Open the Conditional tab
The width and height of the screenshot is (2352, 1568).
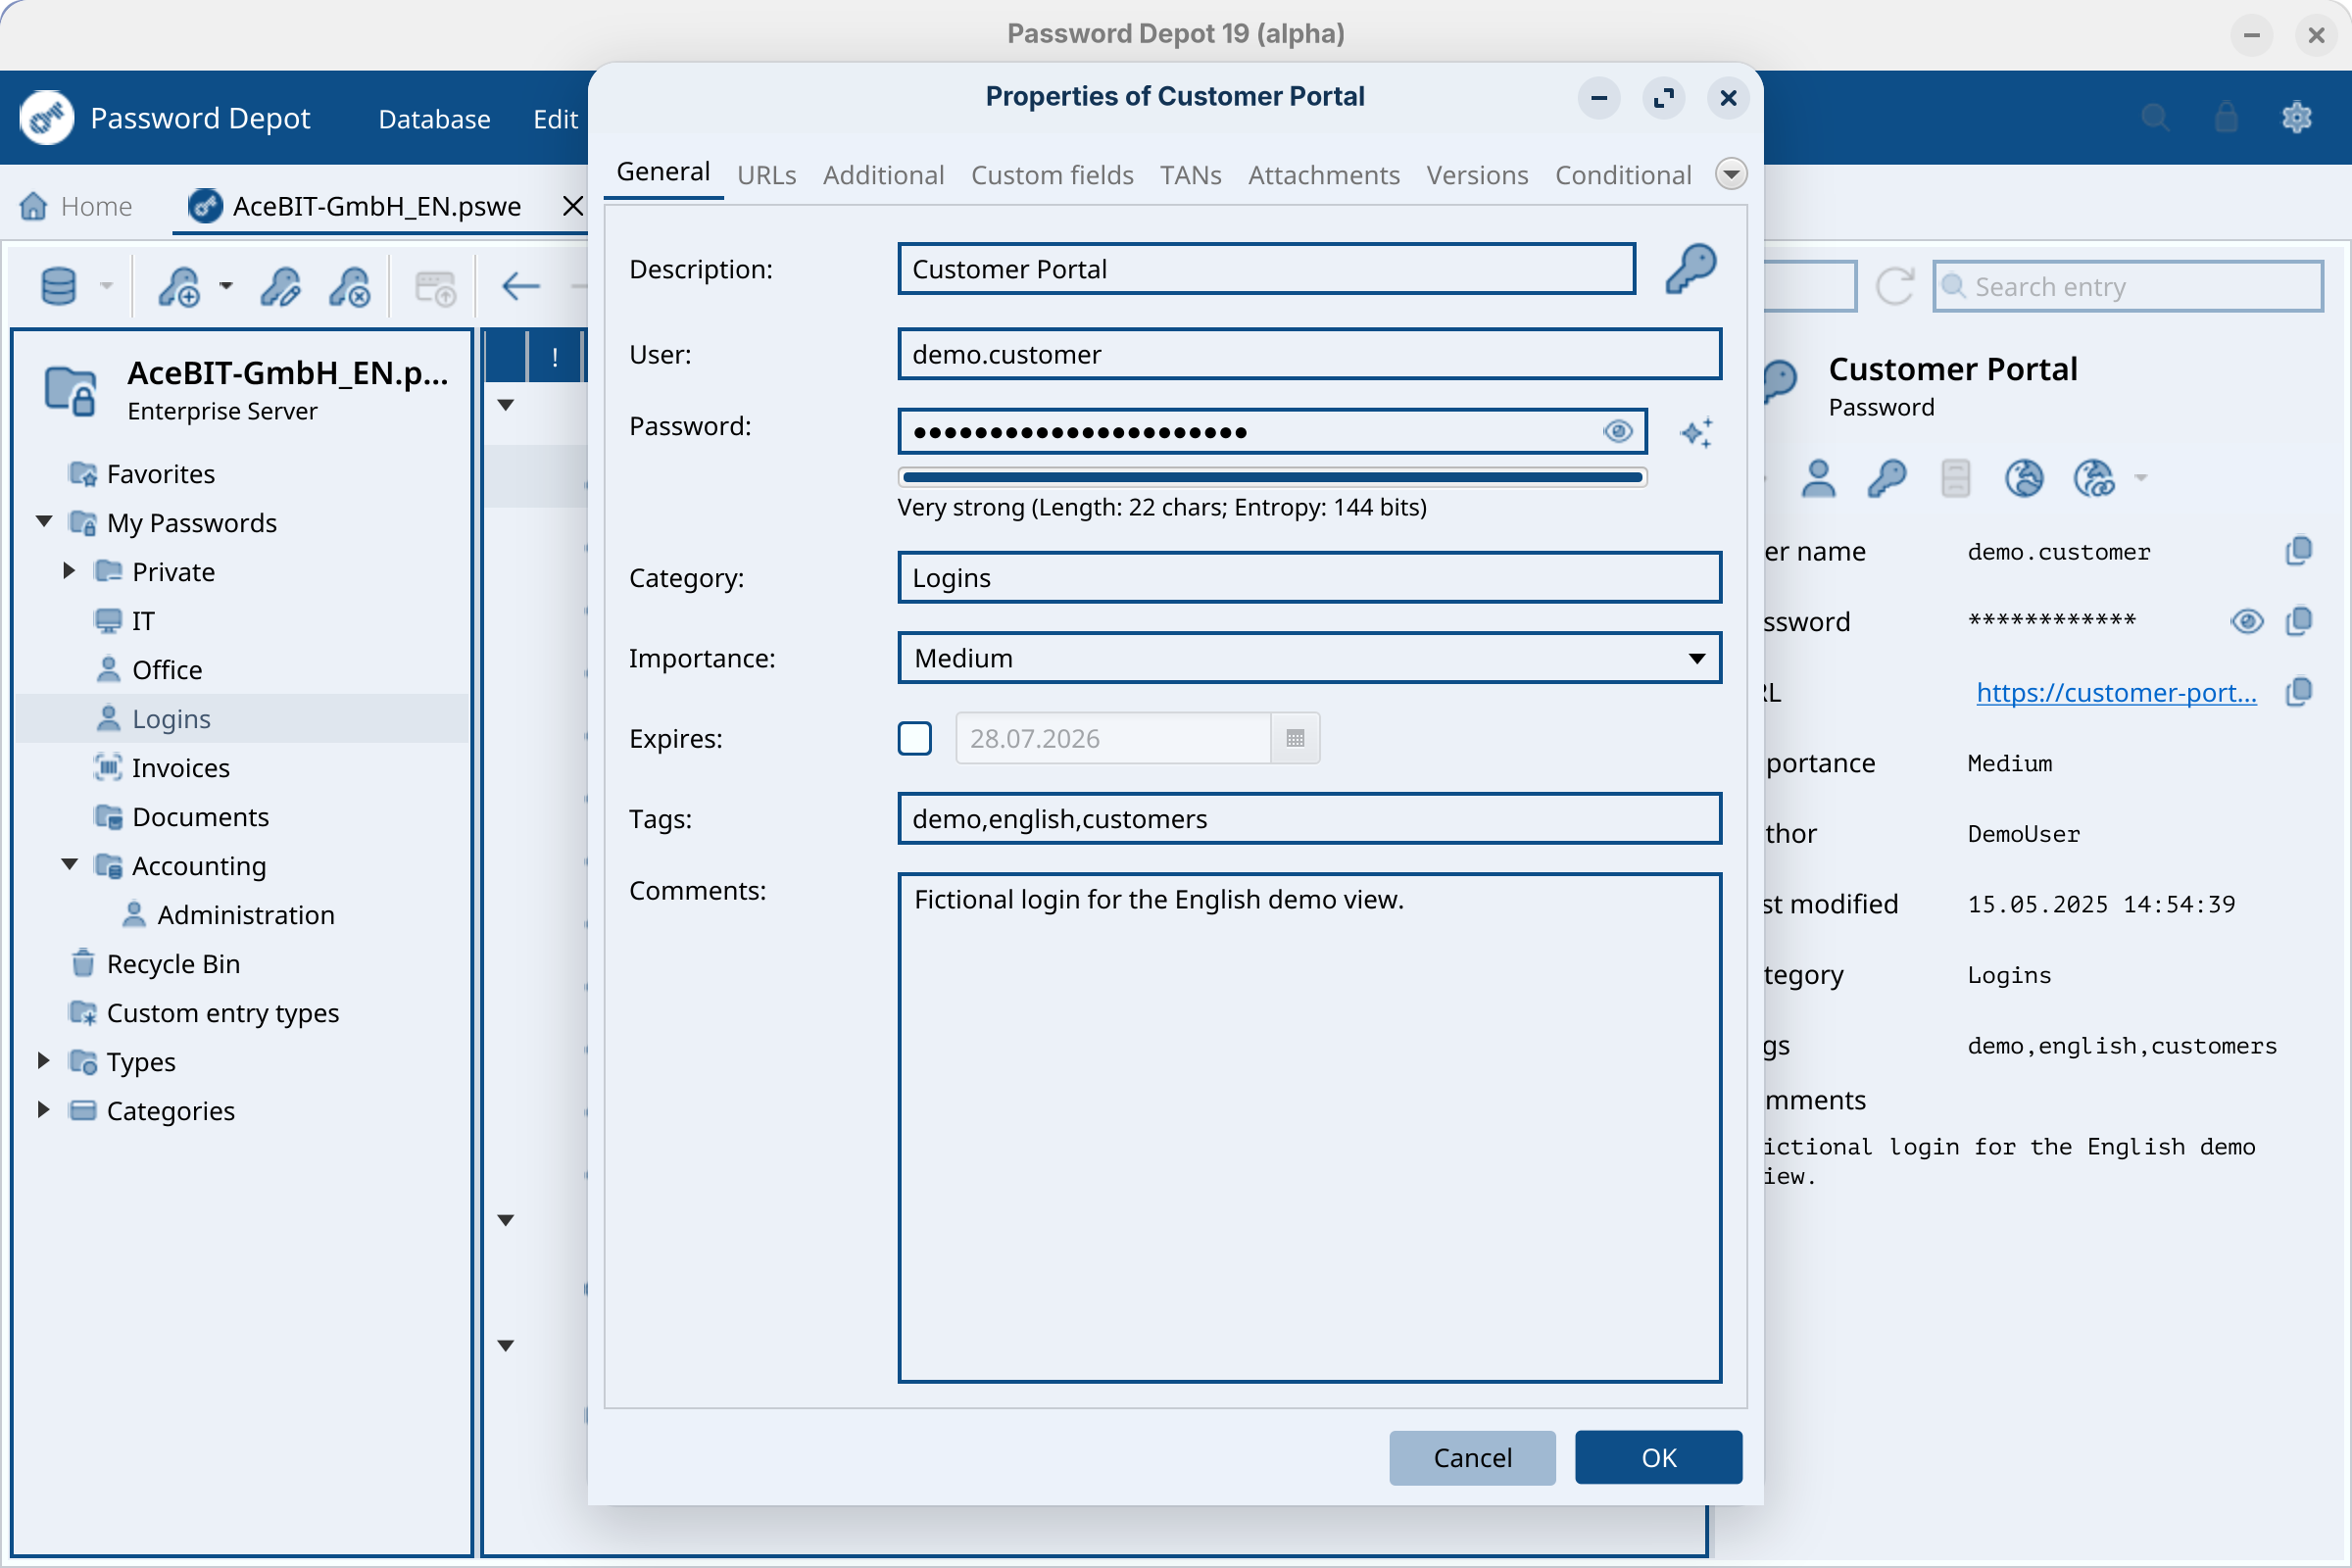tap(1623, 175)
